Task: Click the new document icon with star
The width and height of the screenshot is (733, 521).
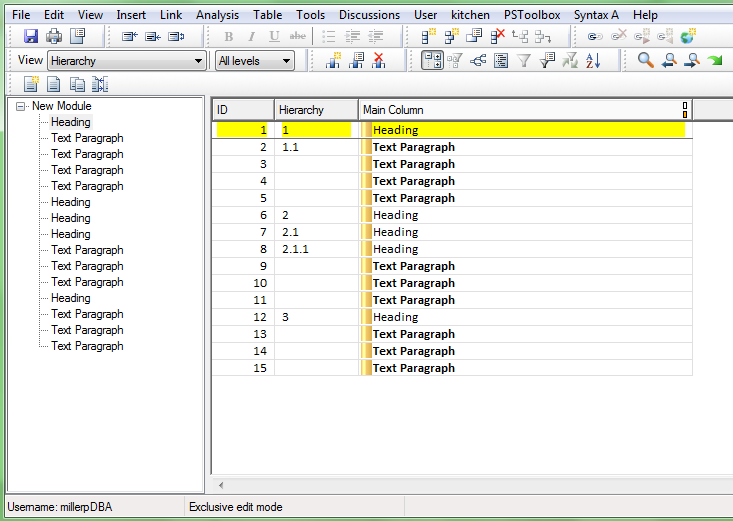Action: (31, 84)
